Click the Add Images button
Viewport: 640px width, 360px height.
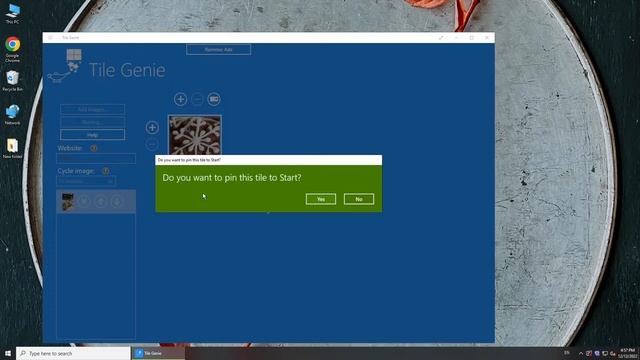pyautogui.click(x=92, y=109)
